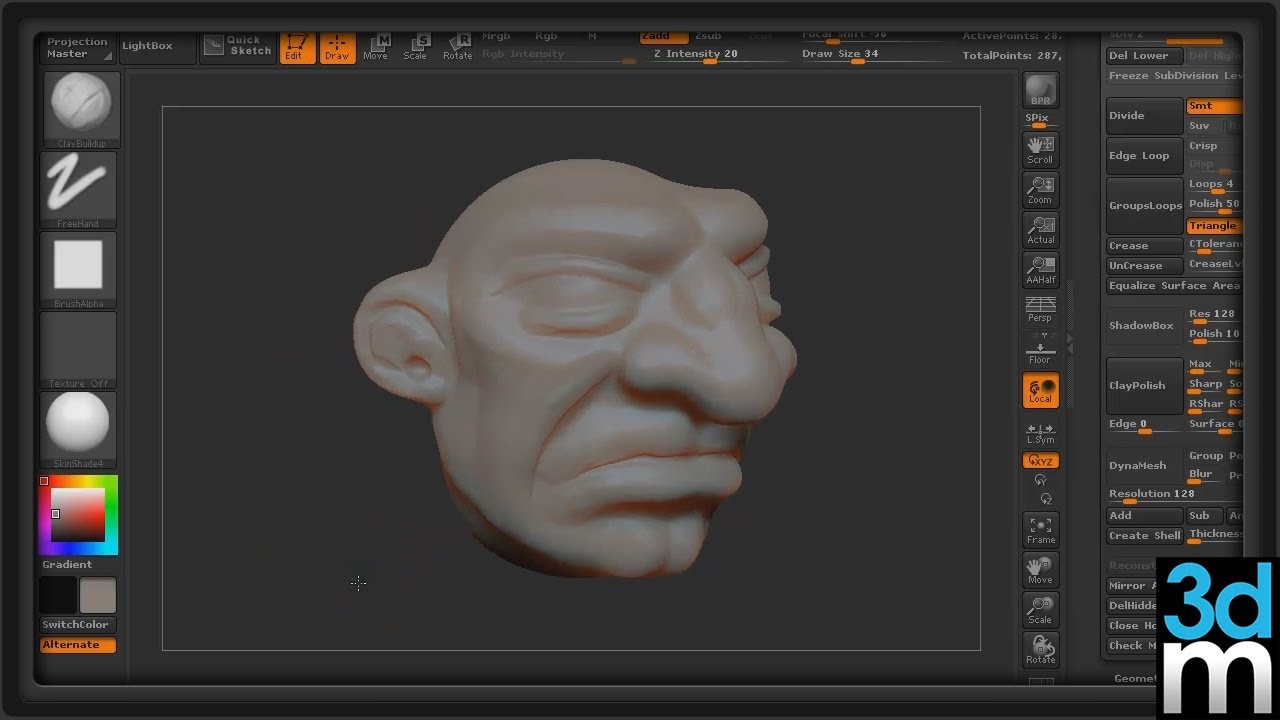Click the UnCrease button
Screen dimensions: 1280x720
[x=1144, y=266]
